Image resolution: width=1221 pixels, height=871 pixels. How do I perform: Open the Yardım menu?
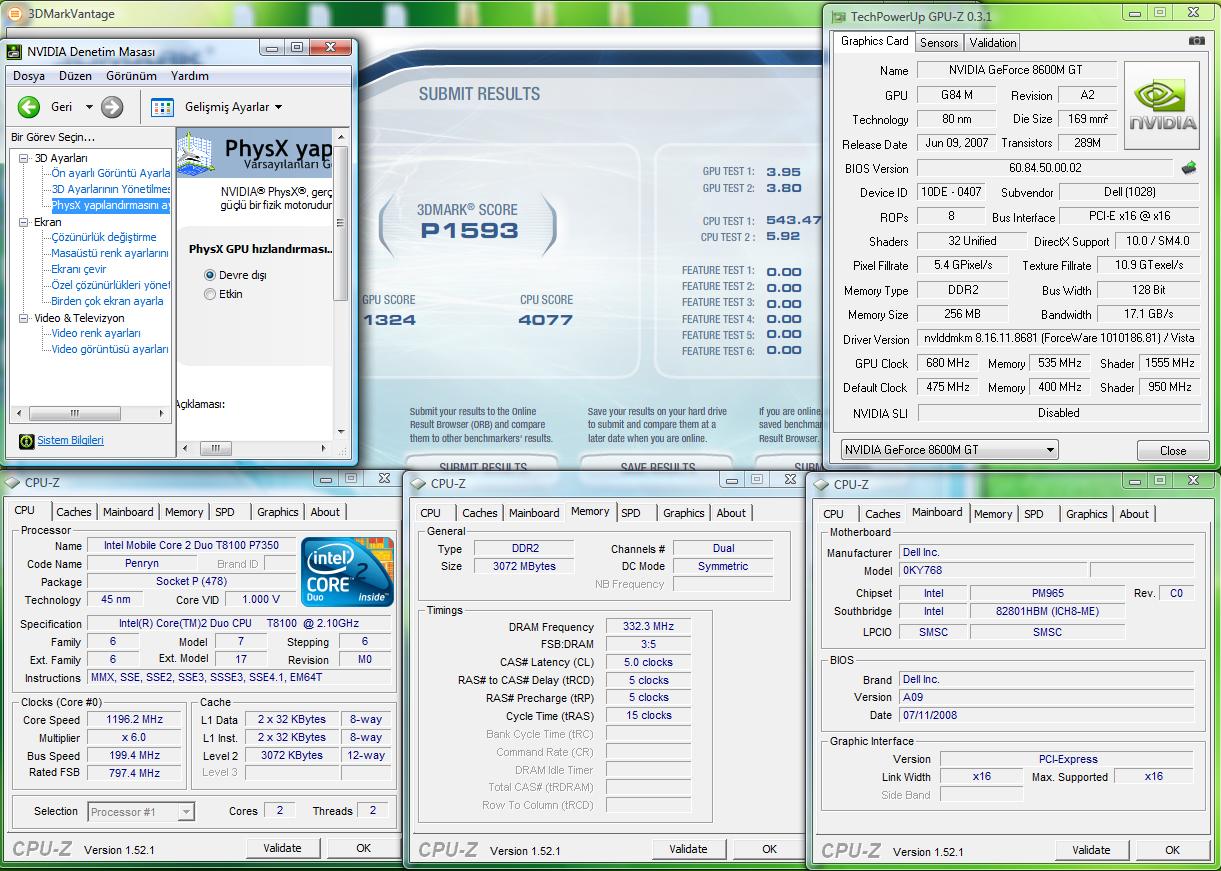(x=190, y=76)
